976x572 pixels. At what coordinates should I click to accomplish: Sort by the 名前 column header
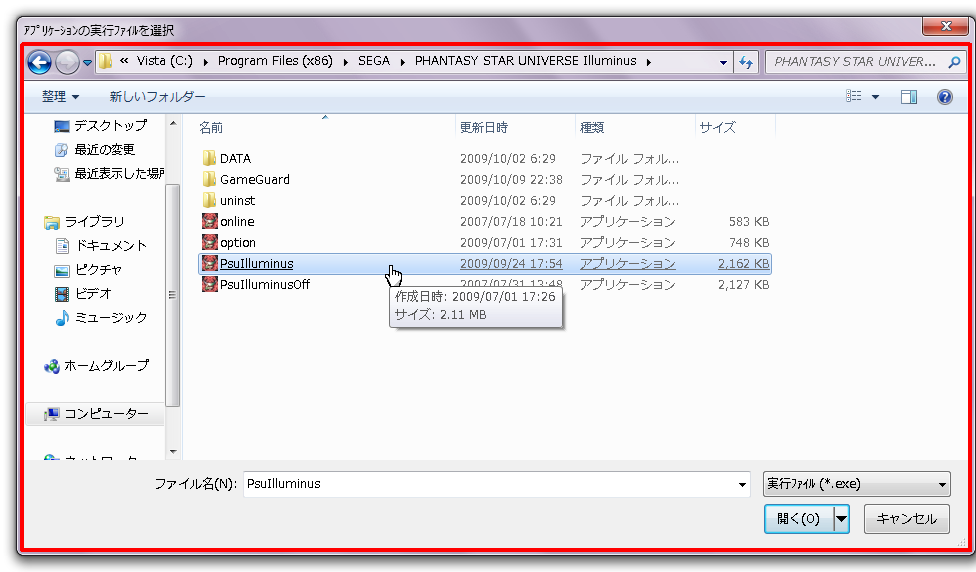click(x=211, y=128)
